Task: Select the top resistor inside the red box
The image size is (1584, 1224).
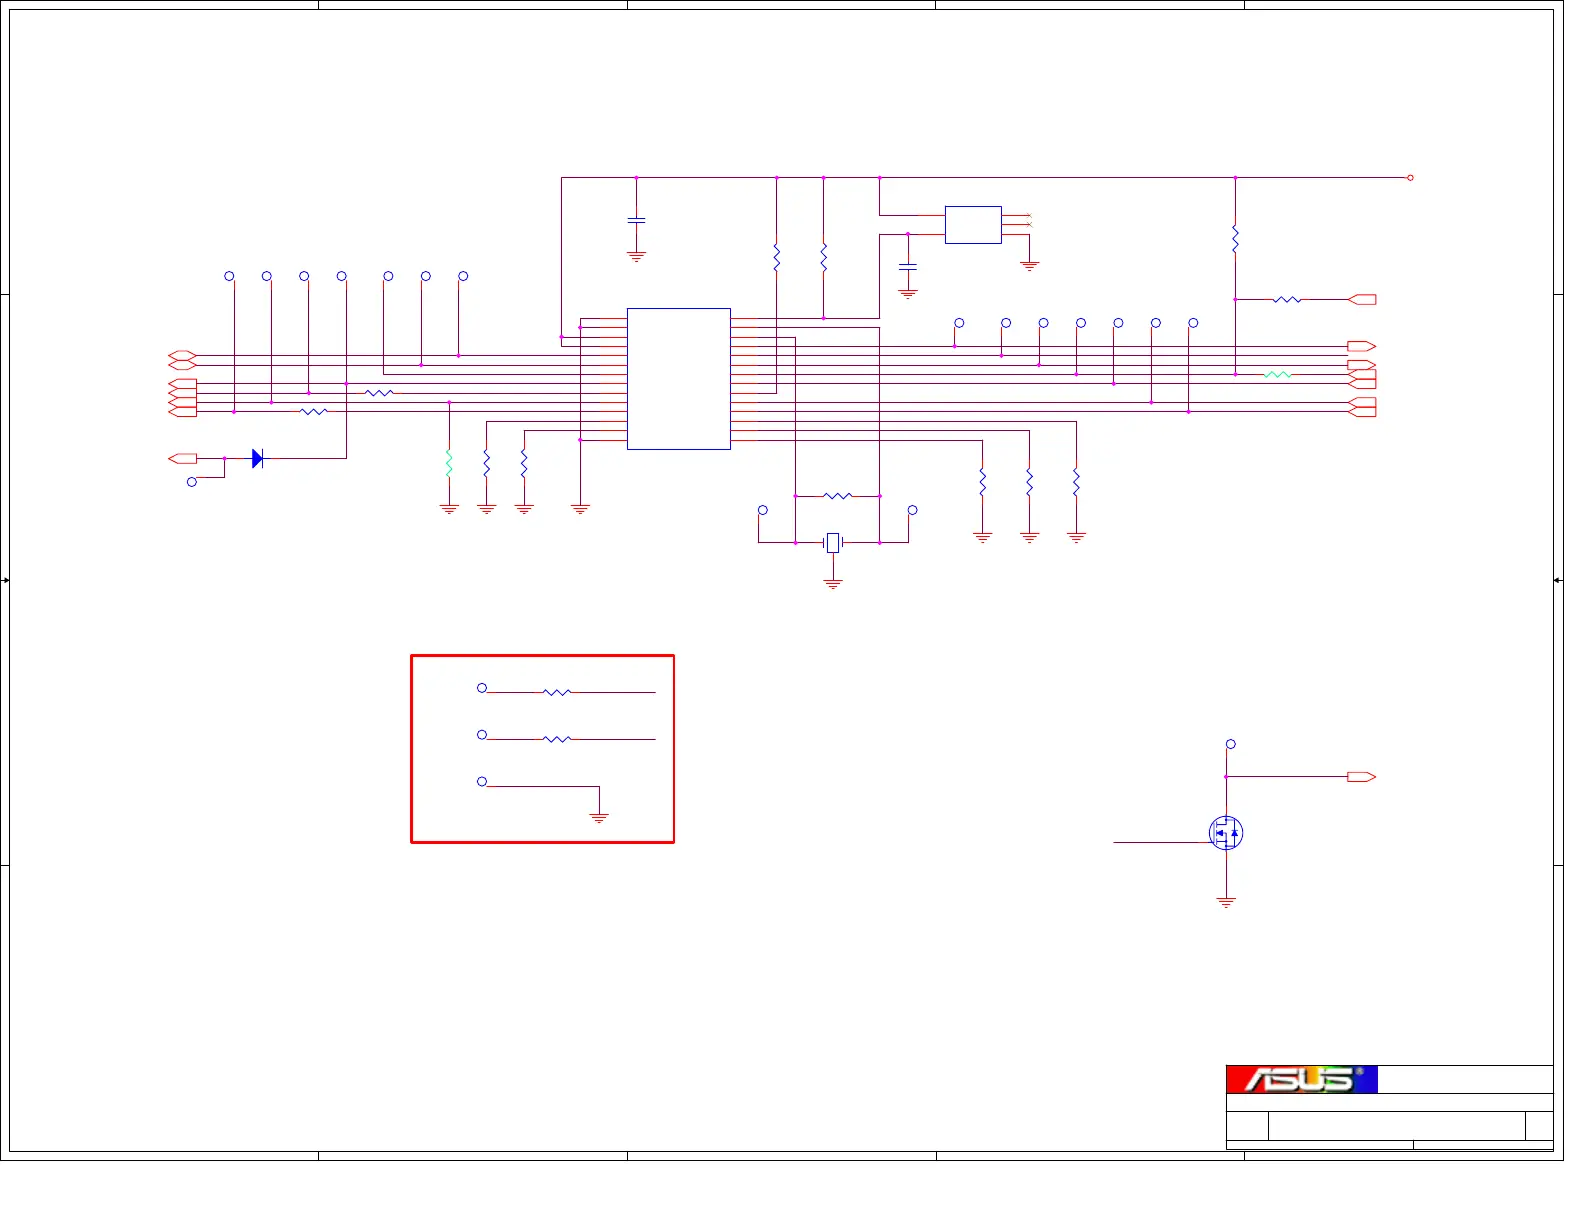Action: 556,692
